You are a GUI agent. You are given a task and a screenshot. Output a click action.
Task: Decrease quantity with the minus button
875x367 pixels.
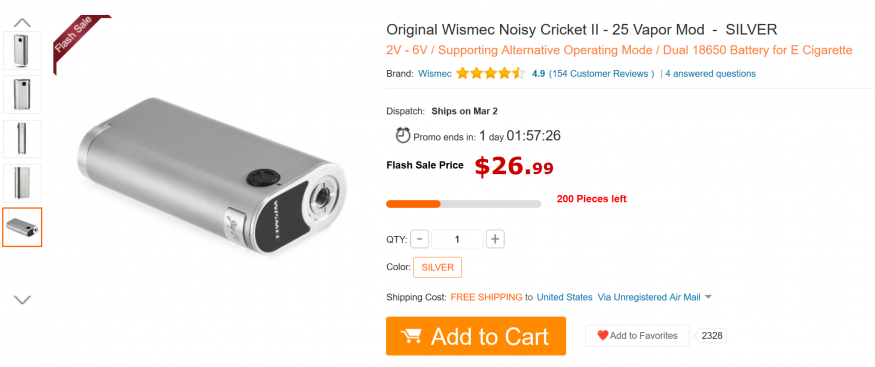[420, 240]
